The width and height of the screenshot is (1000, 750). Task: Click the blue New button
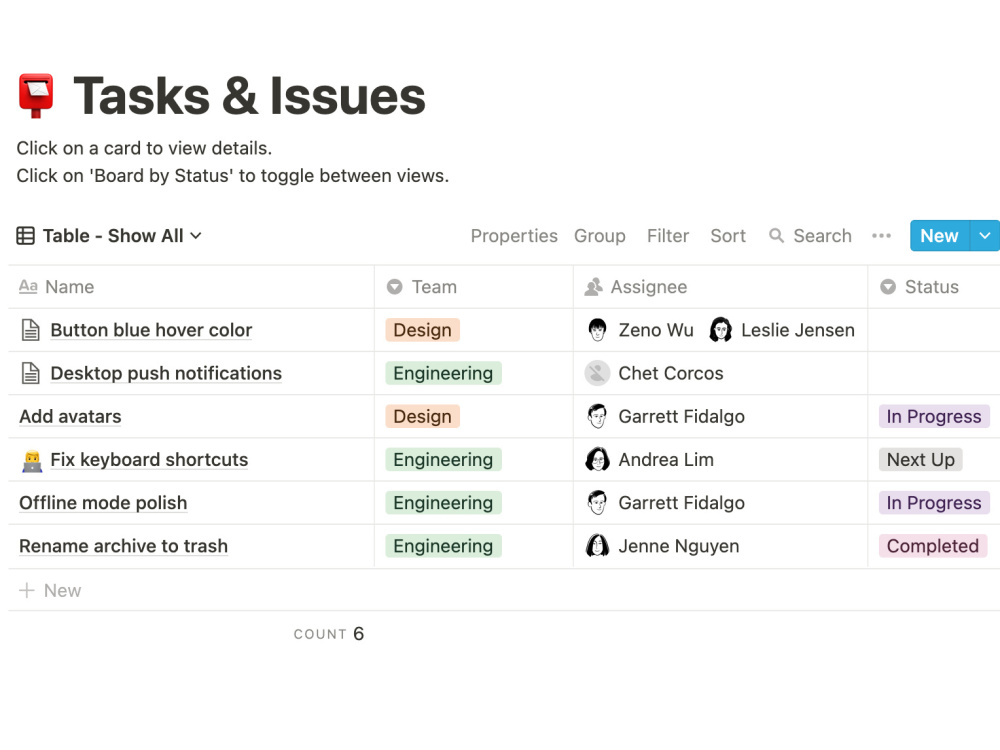coord(939,236)
